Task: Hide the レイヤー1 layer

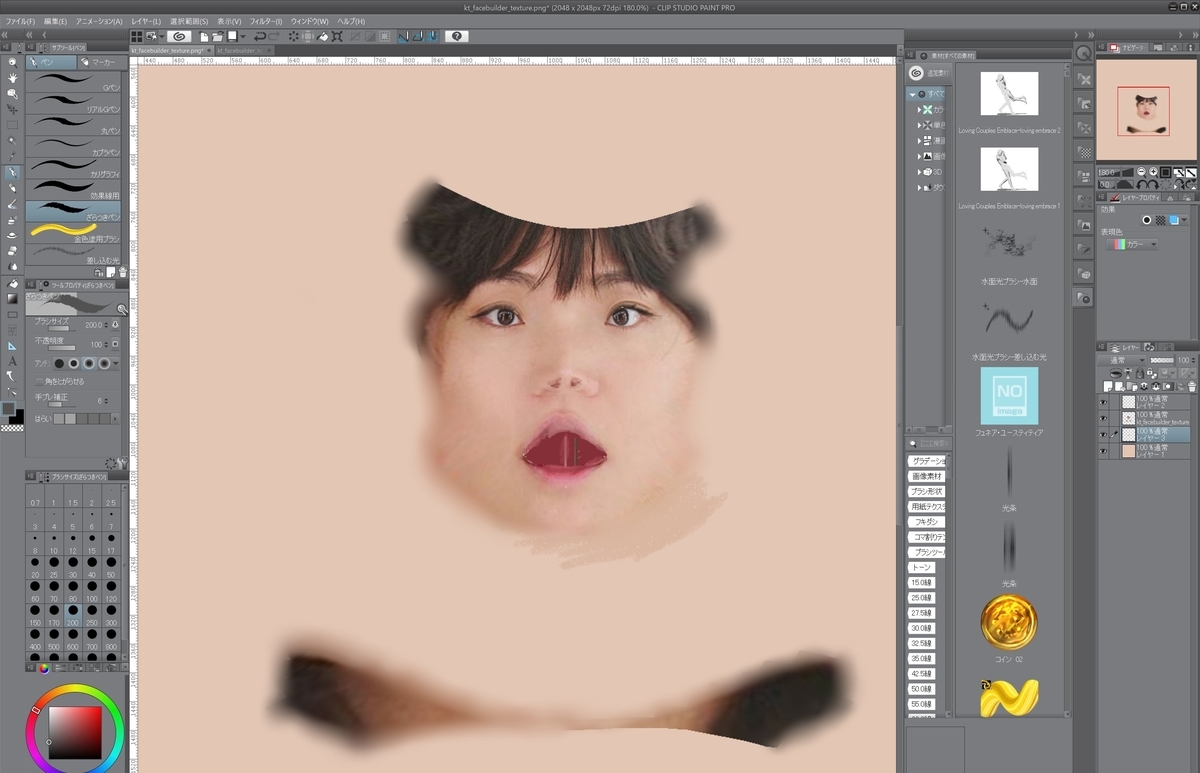Action: coord(1104,449)
